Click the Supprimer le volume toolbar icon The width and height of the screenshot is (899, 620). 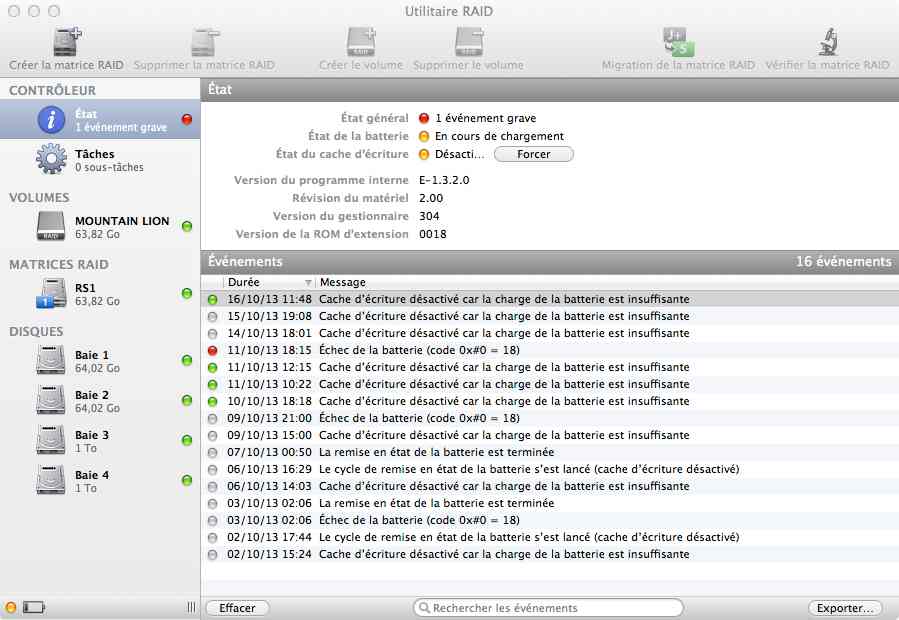(x=469, y=41)
